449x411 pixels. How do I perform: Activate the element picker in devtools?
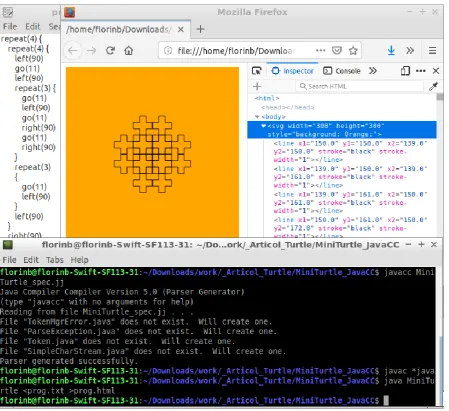pos(257,71)
